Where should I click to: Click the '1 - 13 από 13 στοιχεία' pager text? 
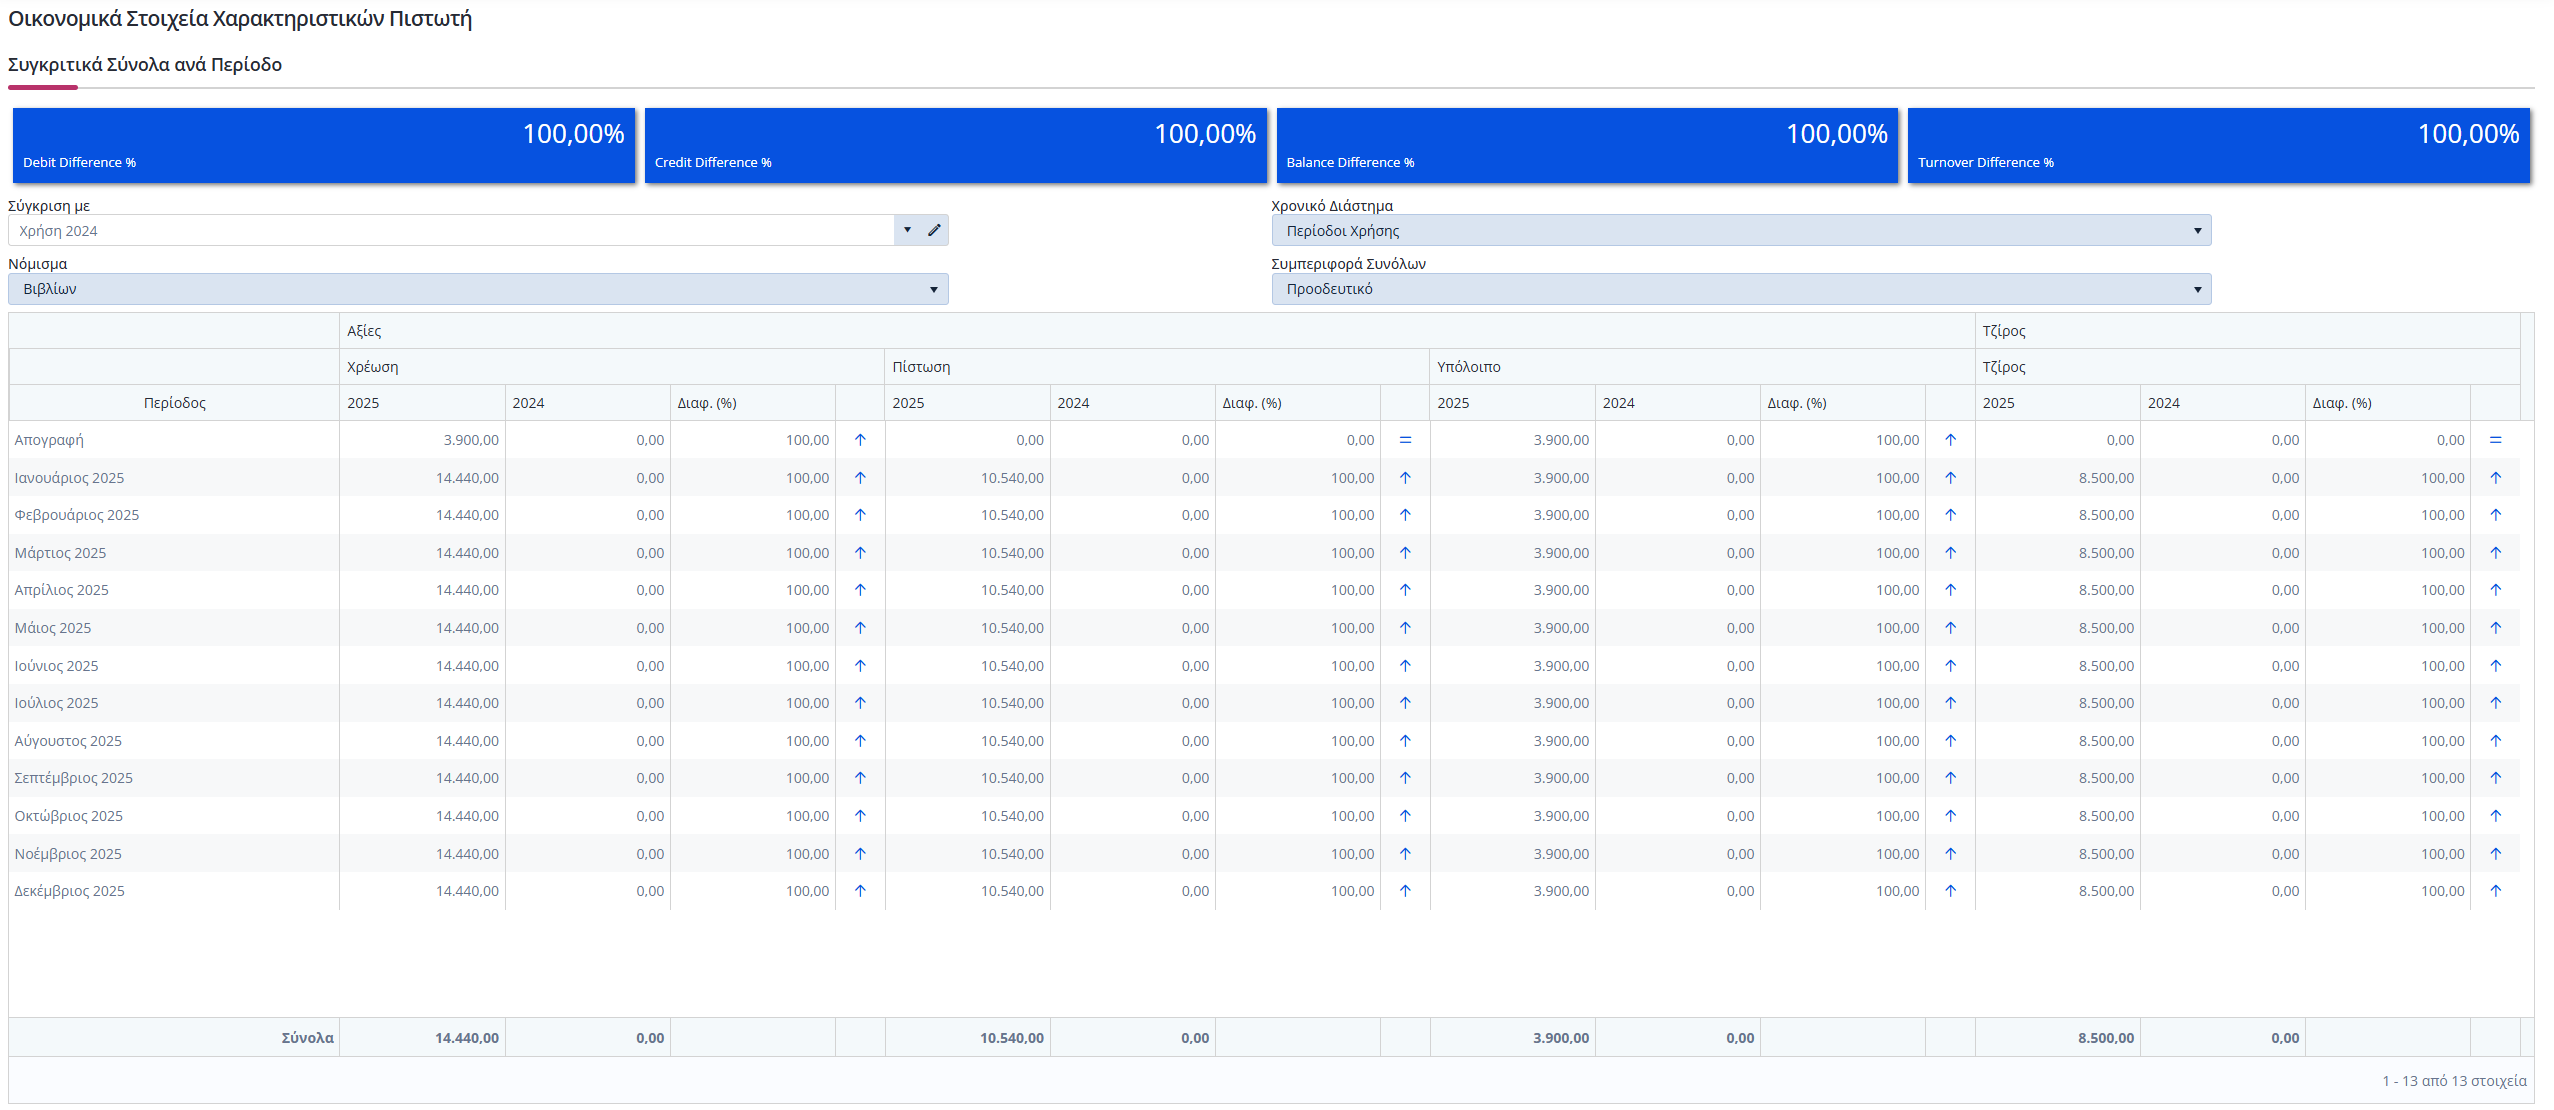(x=2454, y=1081)
